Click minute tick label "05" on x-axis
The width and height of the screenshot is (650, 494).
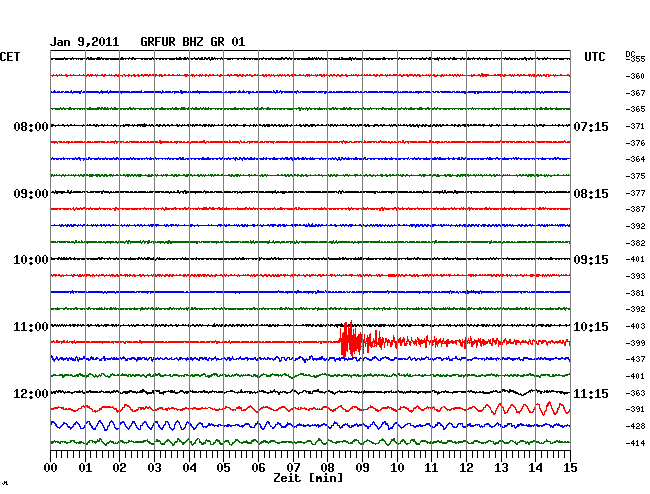[x=223, y=468]
